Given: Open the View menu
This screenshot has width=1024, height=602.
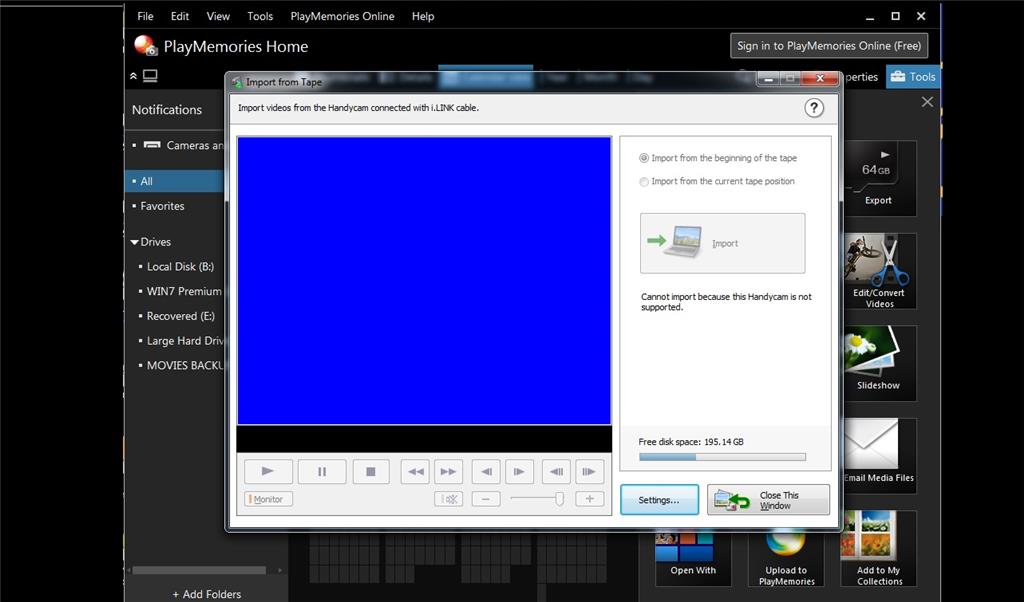Looking at the screenshot, I should pos(218,16).
